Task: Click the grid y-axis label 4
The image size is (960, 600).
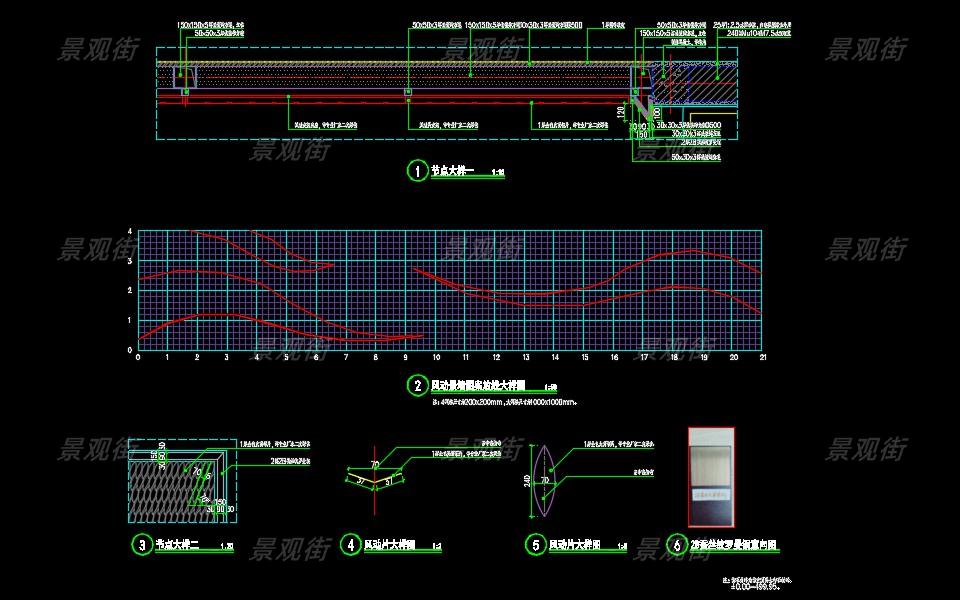Action: [130, 231]
